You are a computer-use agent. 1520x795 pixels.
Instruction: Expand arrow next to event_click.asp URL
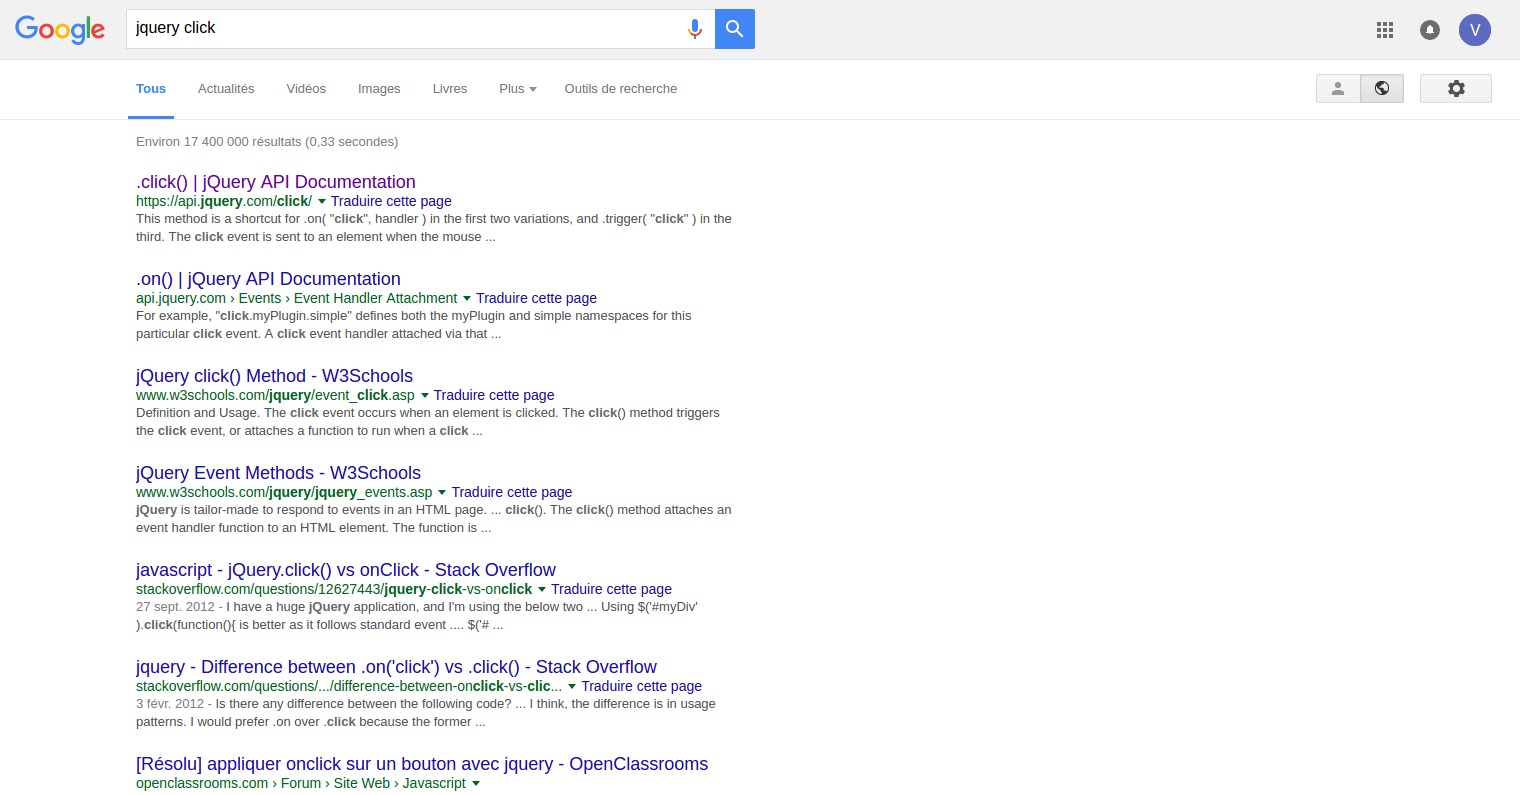coord(424,396)
